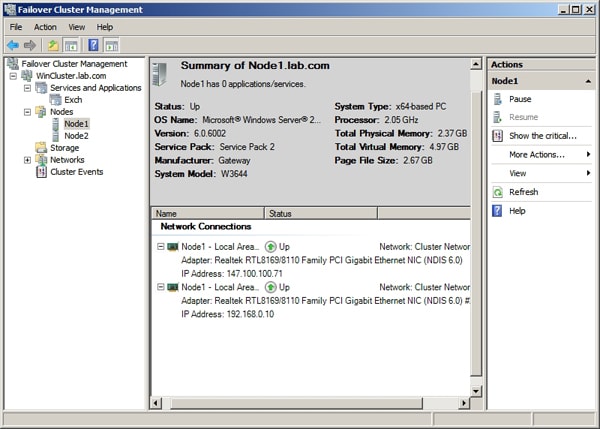The image size is (600, 429).
Task: Expand the Networks tree node
Action: [x=27, y=160]
